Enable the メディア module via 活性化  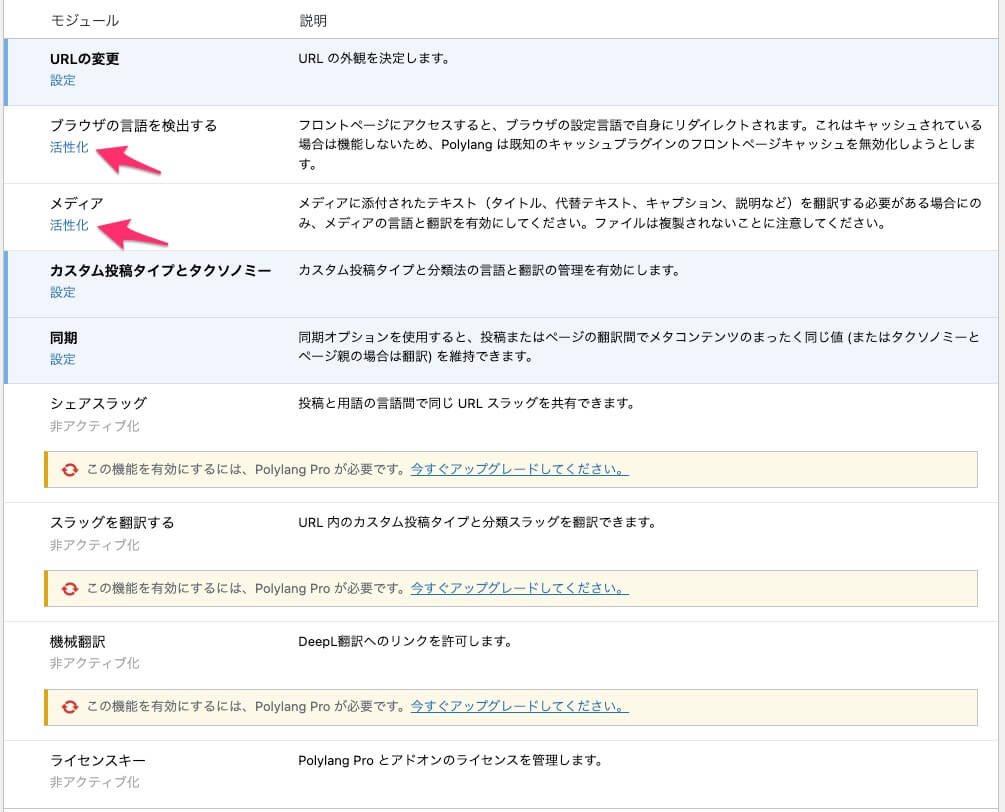[69, 225]
